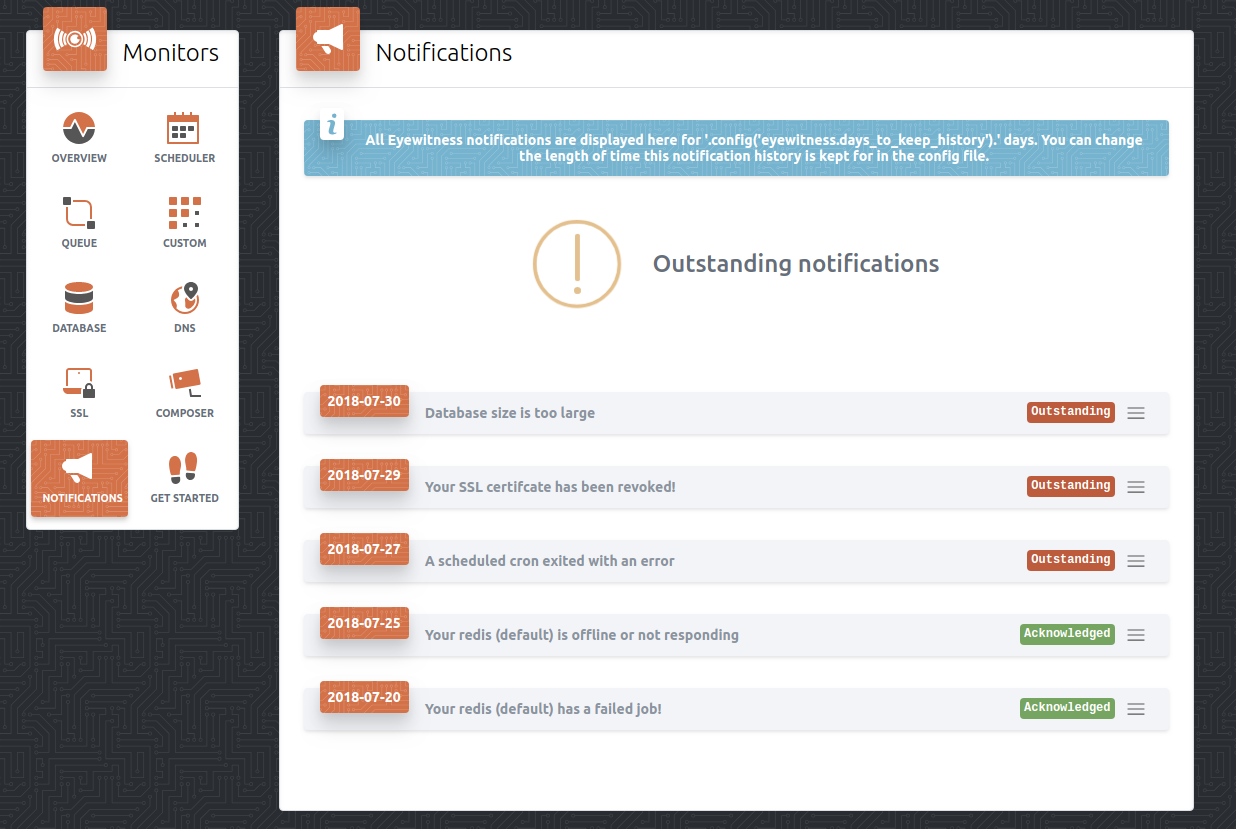Click the Notifications panel title text
The width and height of the screenshot is (1236, 829).
[444, 53]
